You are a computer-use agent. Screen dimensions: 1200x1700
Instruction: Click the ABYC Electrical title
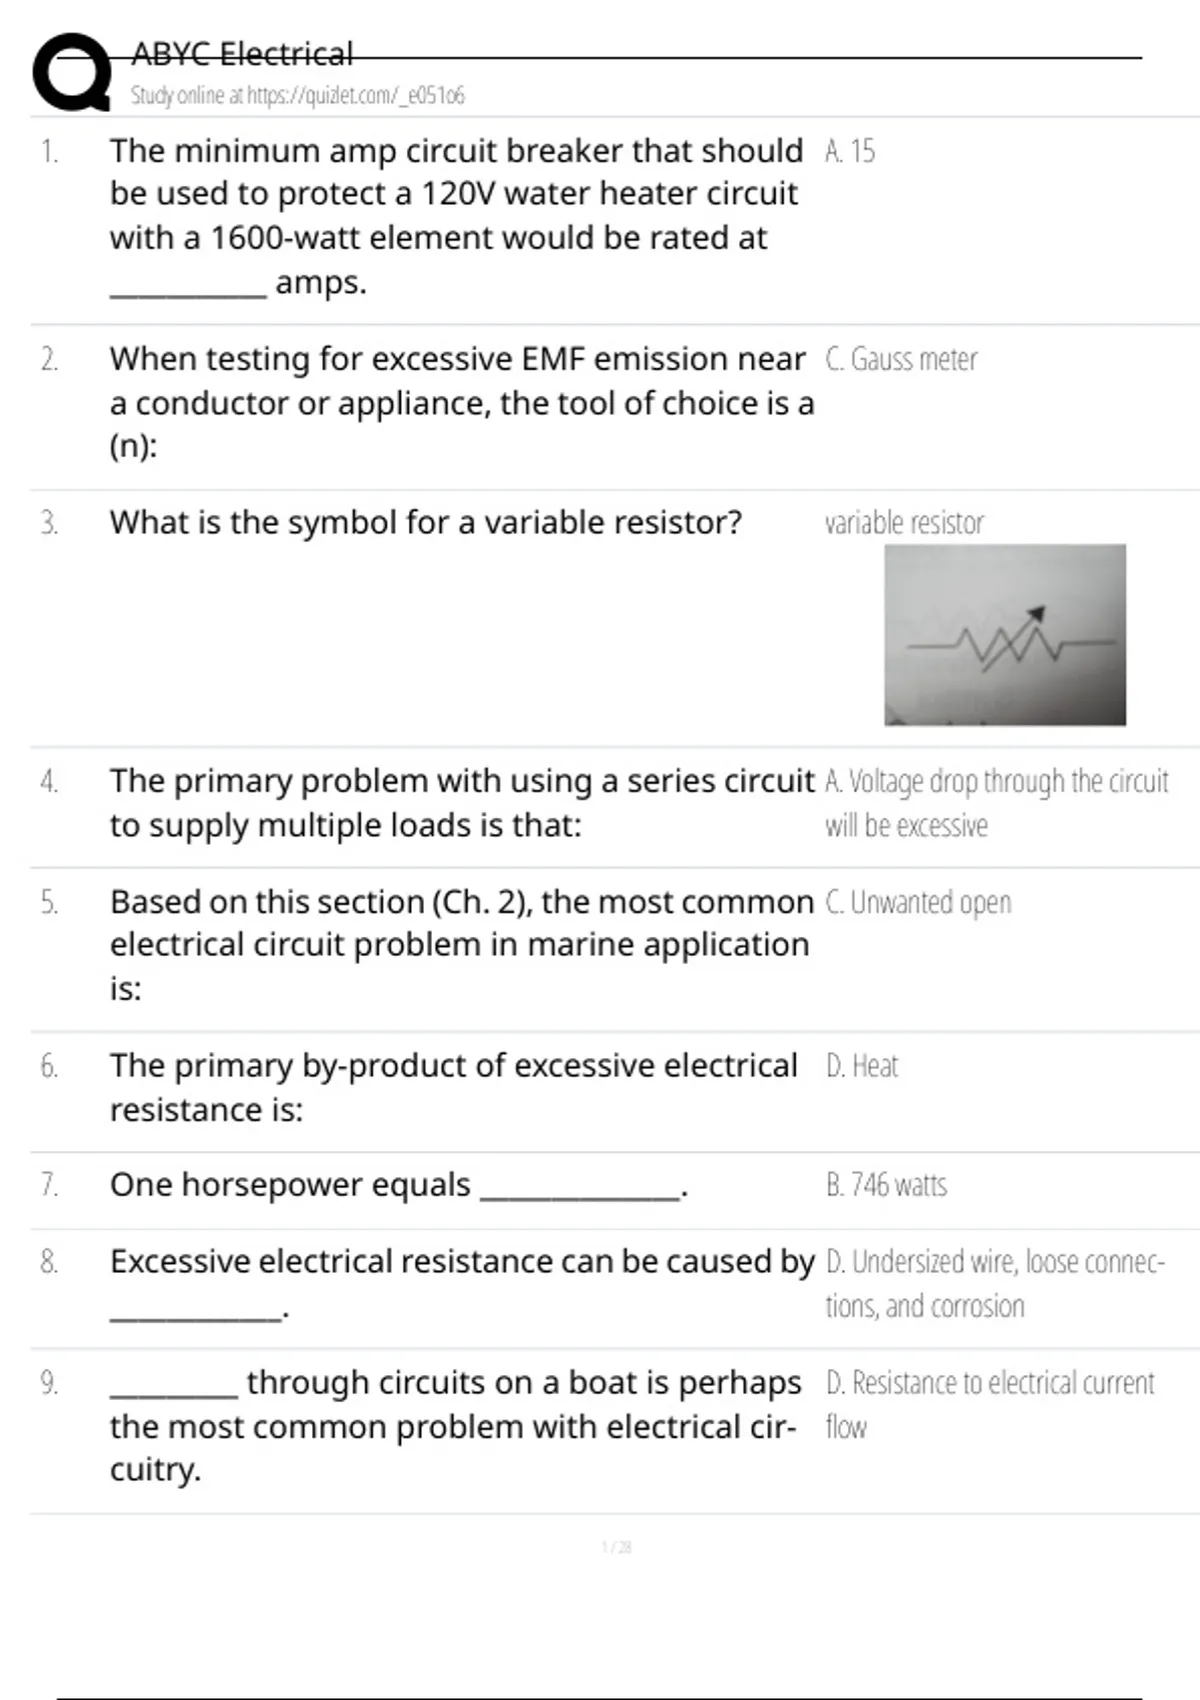[x=242, y=54]
